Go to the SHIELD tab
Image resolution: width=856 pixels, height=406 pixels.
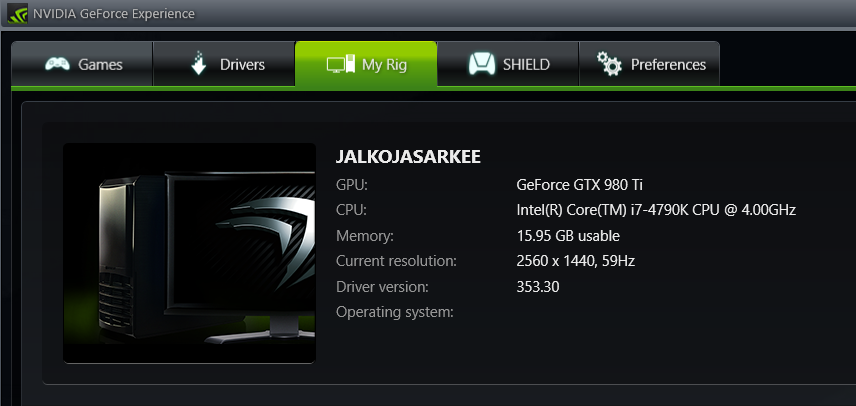526,65
